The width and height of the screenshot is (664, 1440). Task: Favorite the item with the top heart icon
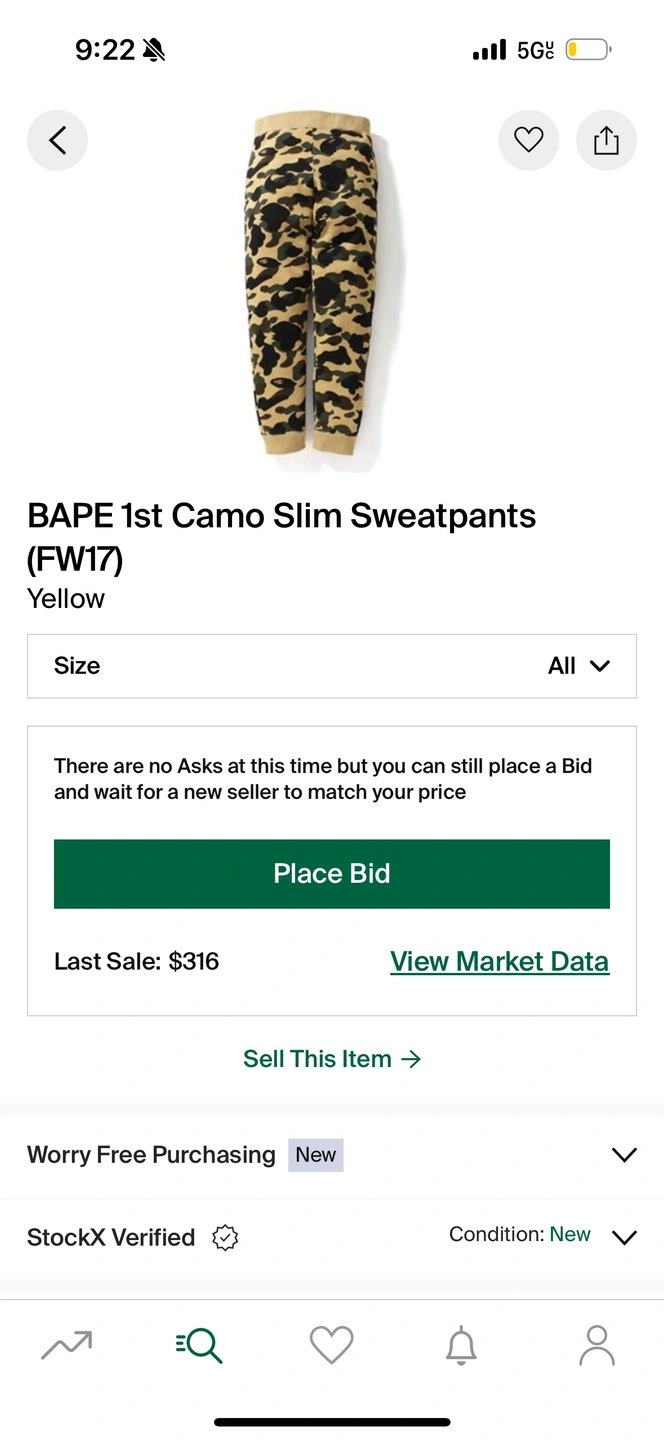(528, 141)
